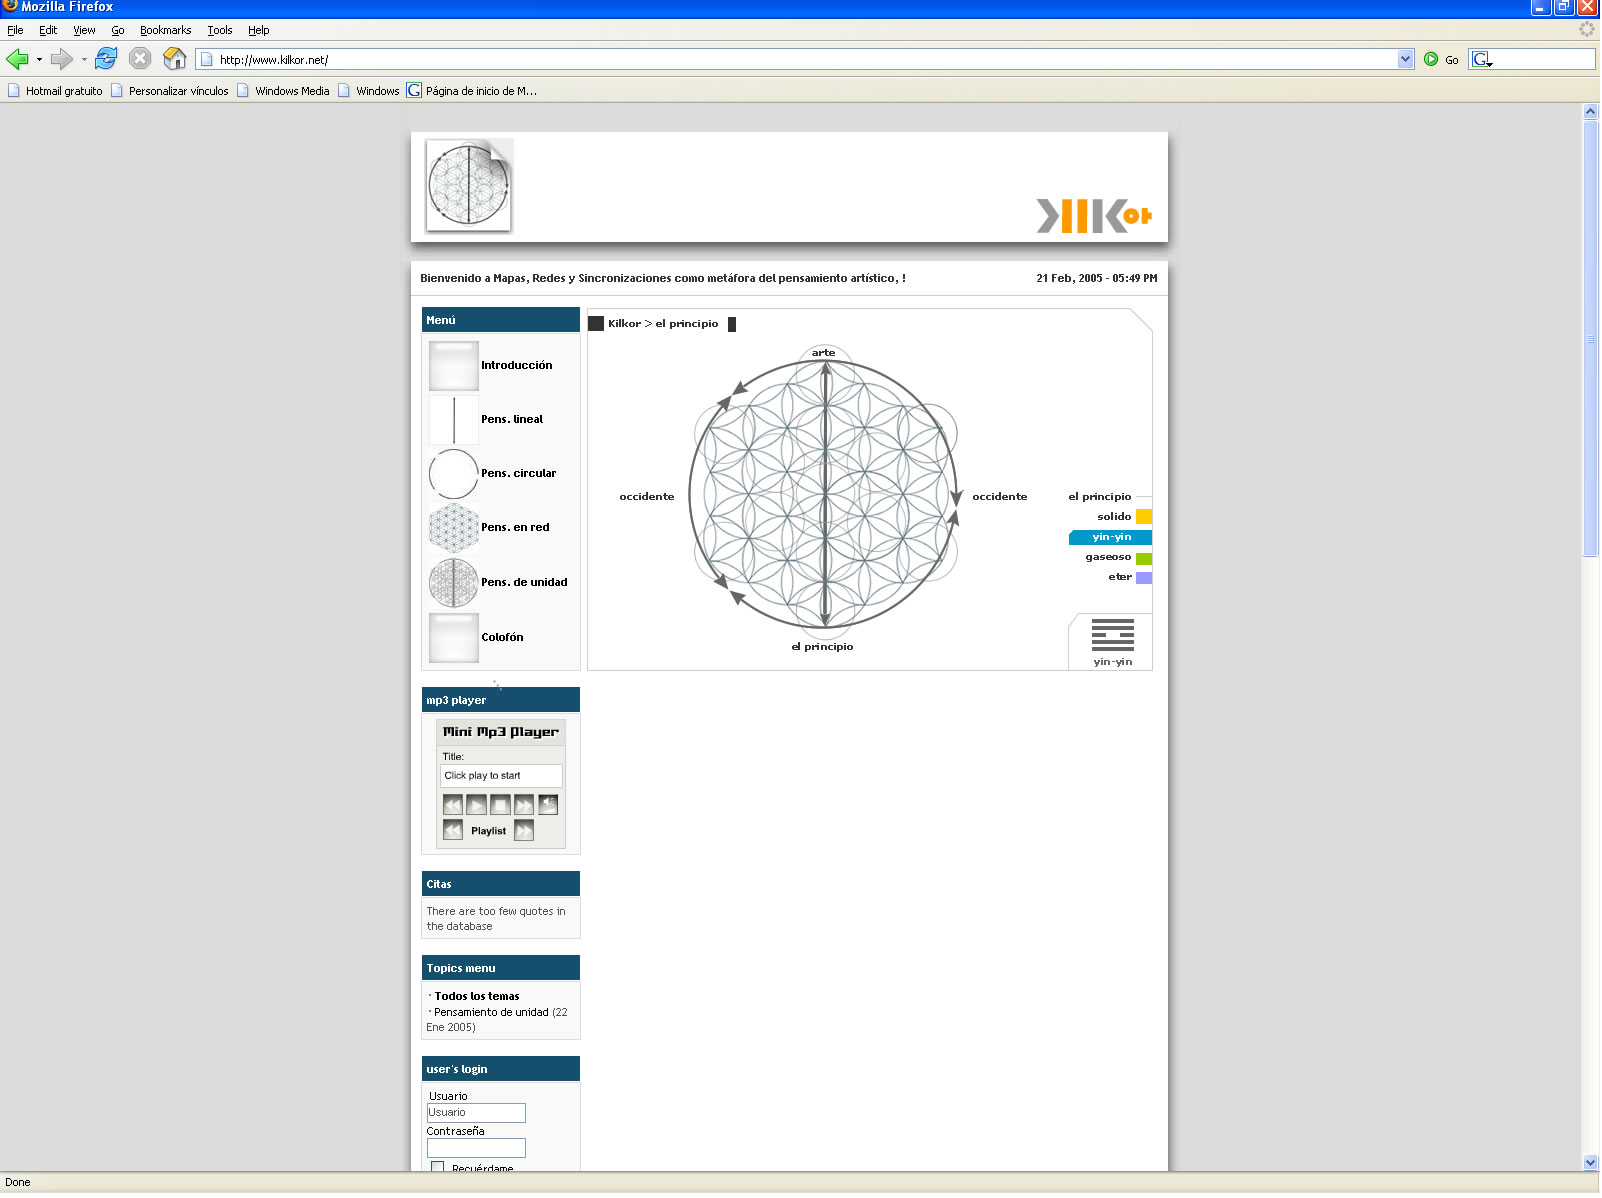The width and height of the screenshot is (1602, 1198).
Task: Tick the Recuérdame checkbox
Action: tap(437, 1168)
